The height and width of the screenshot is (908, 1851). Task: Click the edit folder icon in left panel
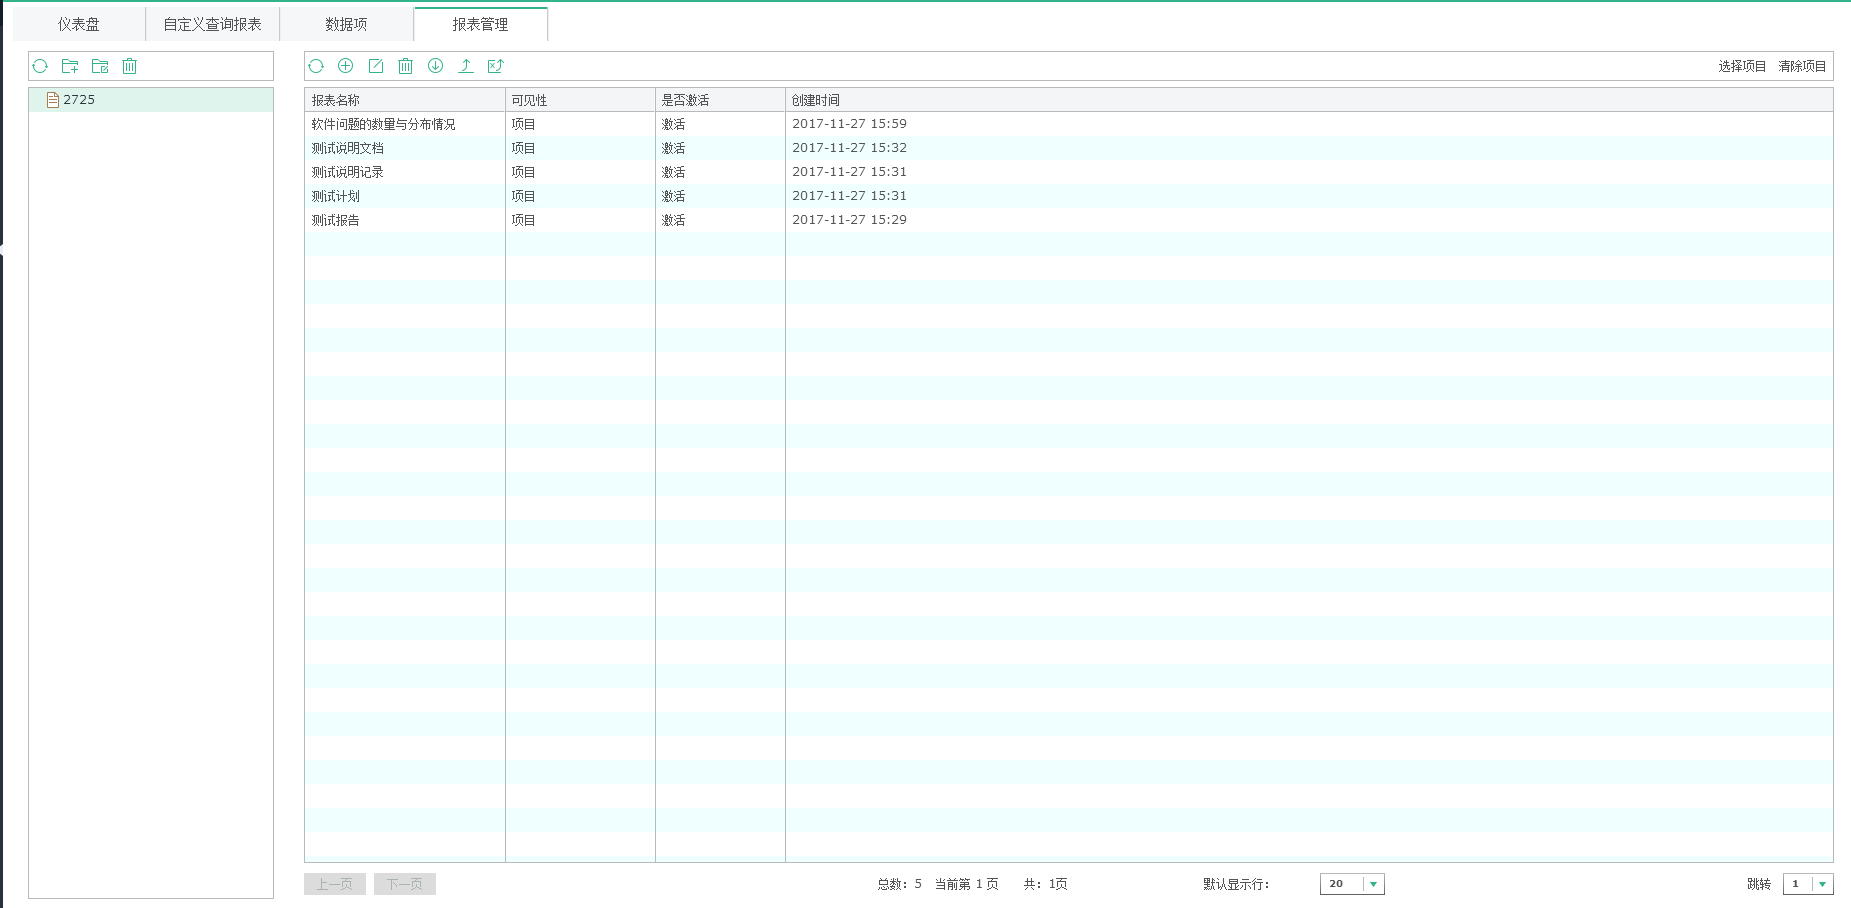pyautogui.click(x=100, y=66)
